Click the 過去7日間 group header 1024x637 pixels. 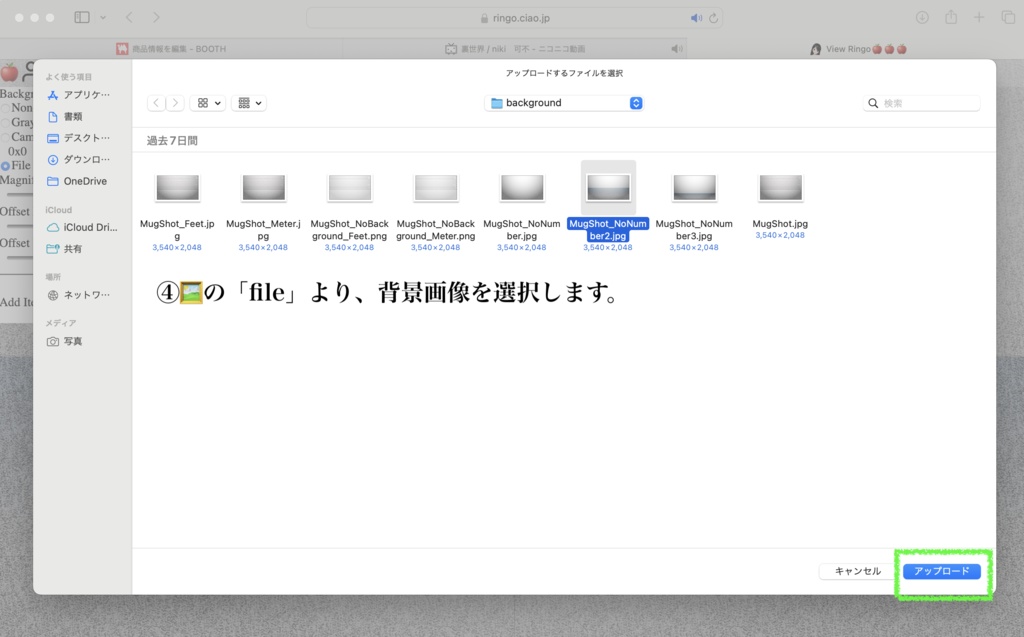coord(172,140)
